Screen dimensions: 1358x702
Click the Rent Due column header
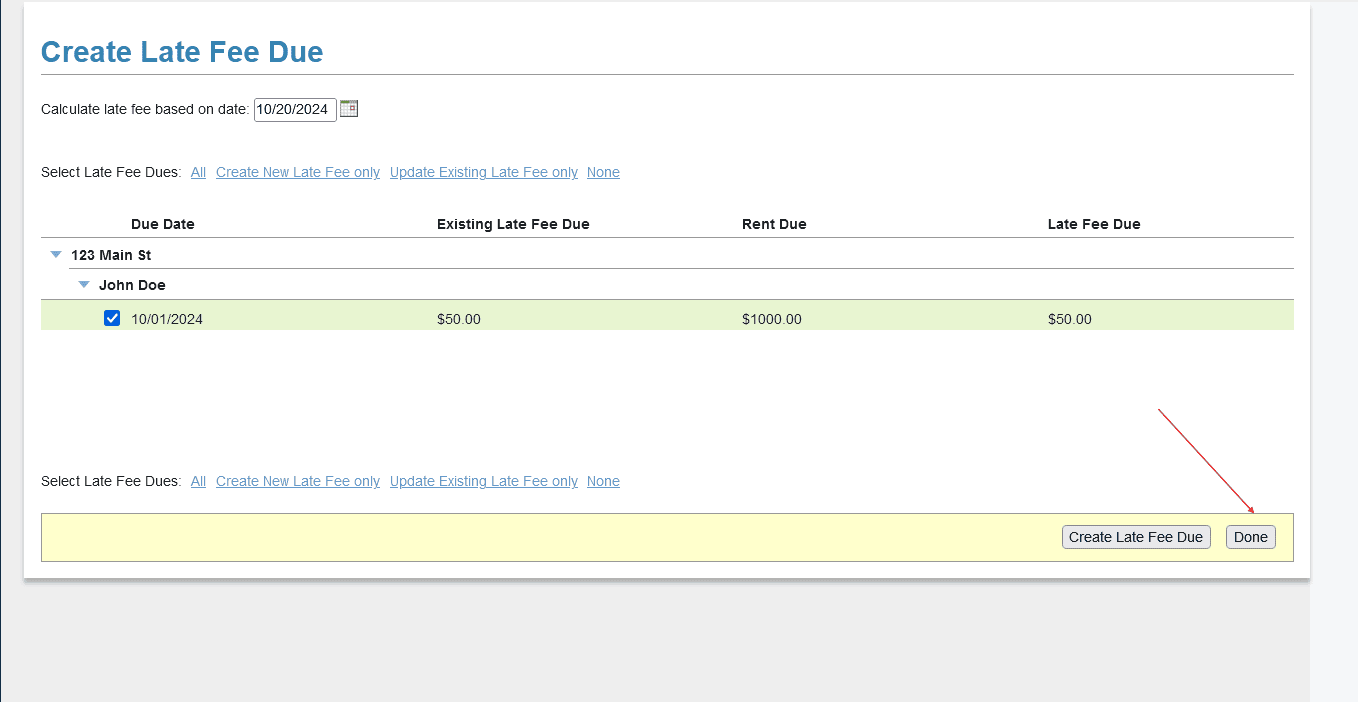click(774, 224)
